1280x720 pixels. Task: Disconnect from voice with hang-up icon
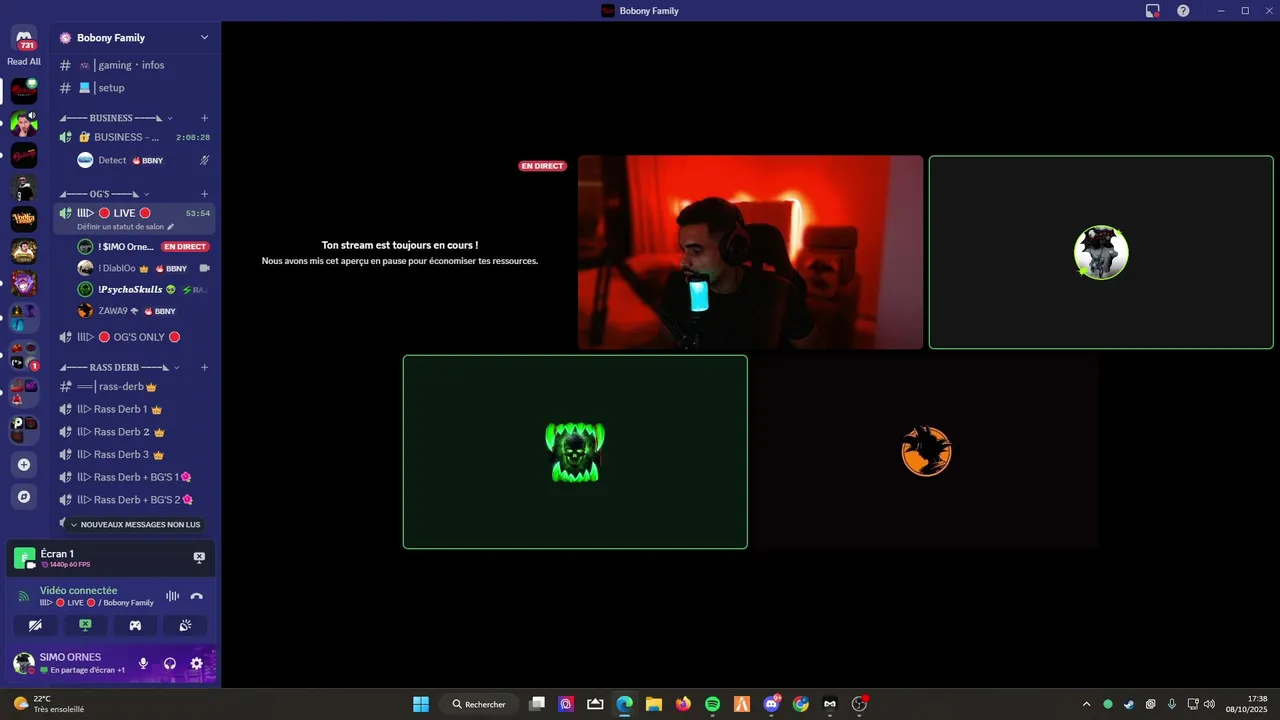point(197,596)
